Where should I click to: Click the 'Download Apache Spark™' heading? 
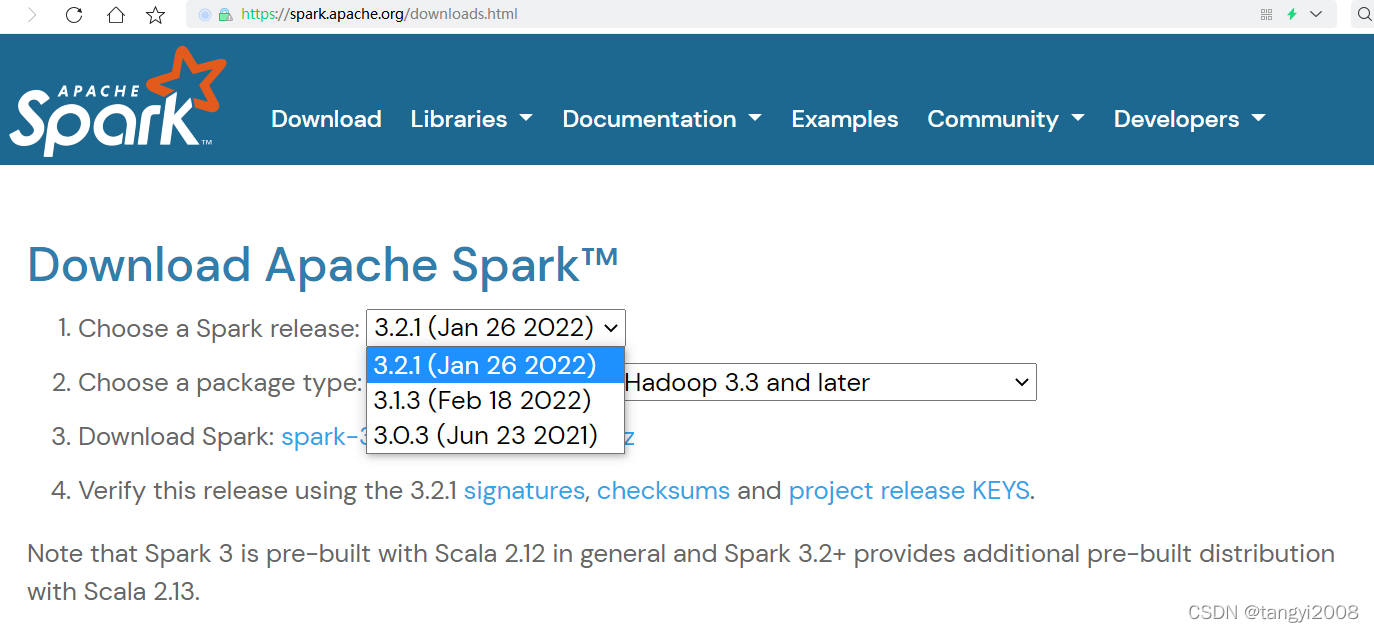click(324, 265)
